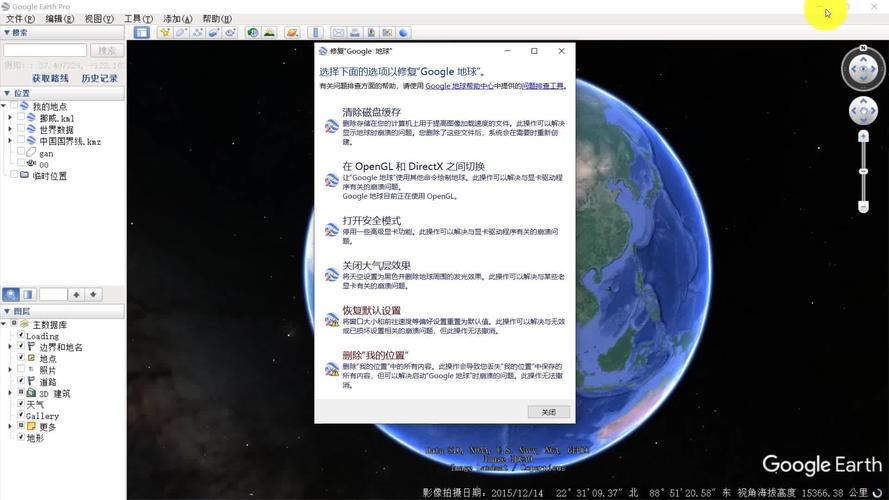889x500 pixels.
Task: Check the 挪威.kml checkbox
Action: (21, 117)
